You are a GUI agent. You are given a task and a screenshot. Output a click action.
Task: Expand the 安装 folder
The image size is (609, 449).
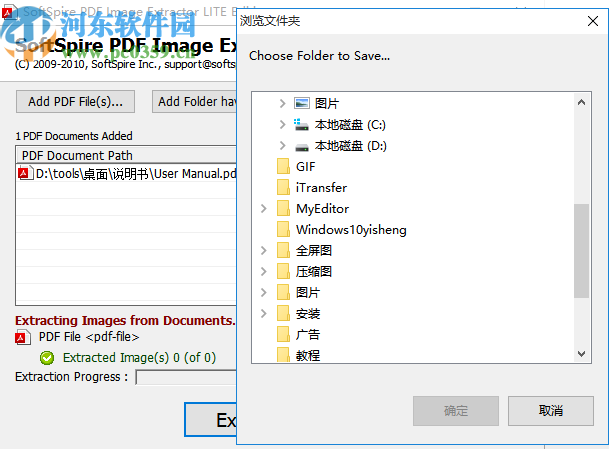264,313
